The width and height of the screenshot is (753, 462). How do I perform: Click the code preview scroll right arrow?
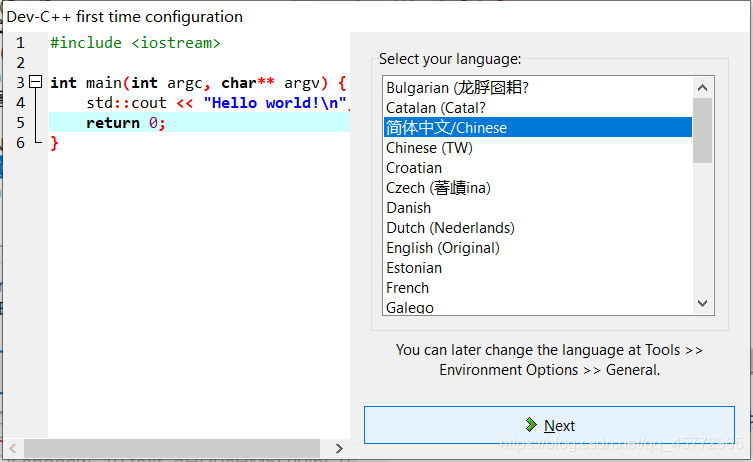pyautogui.click(x=340, y=449)
